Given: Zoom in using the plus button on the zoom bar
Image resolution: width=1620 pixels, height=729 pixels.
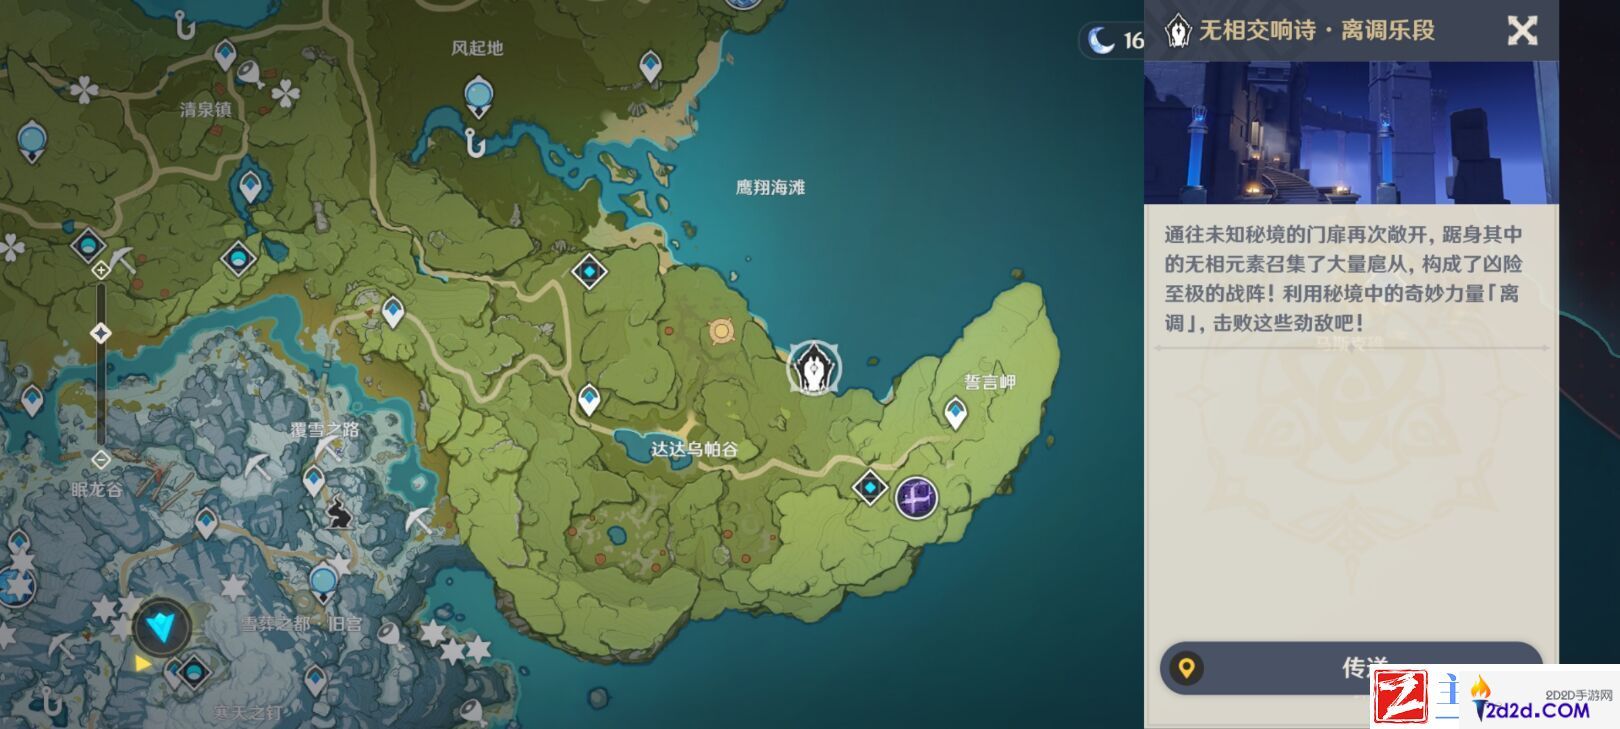Looking at the screenshot, I should coord(101,270).
